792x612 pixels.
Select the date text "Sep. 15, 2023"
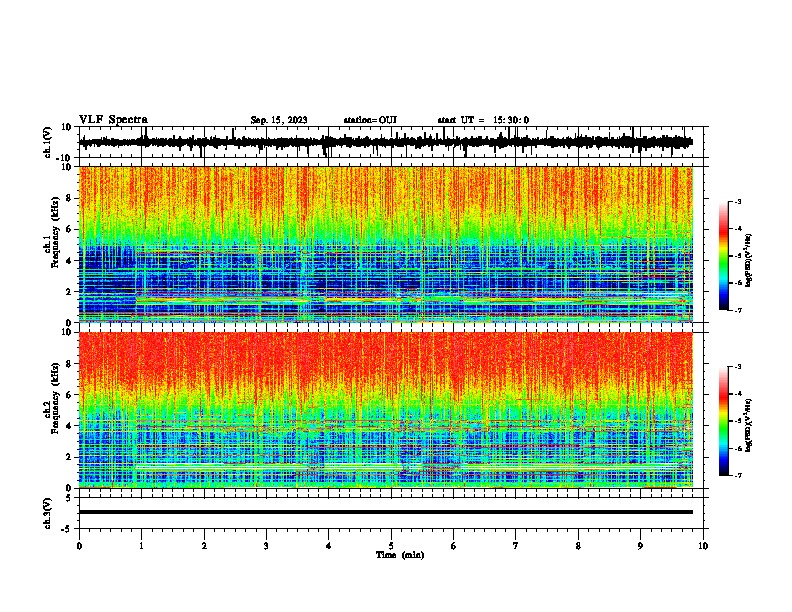tap(279, 120)
